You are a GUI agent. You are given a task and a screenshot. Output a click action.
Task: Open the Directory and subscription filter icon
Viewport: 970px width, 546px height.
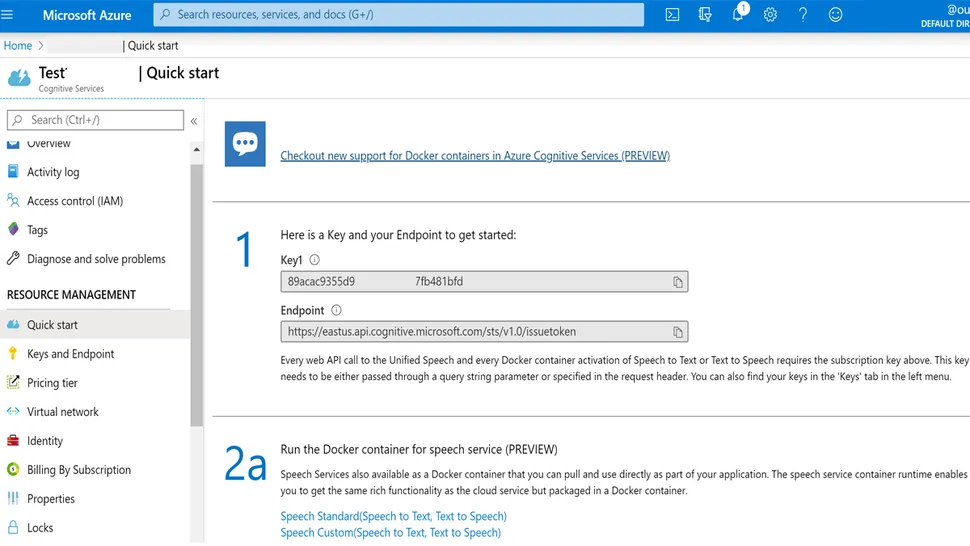[705, 15]
